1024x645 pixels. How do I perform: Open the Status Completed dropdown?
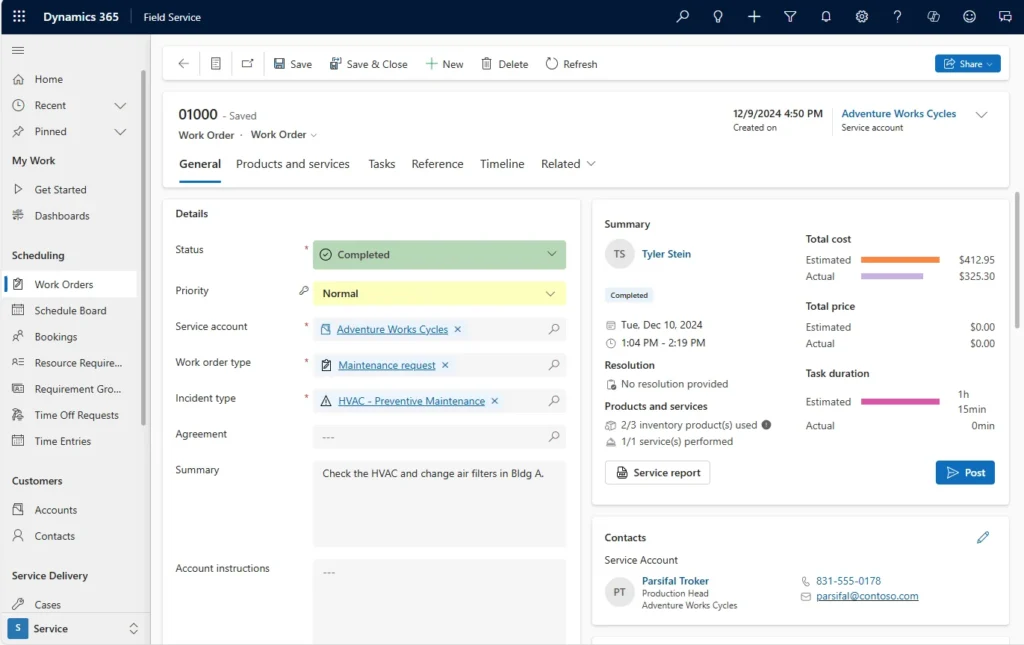[439, 255]
